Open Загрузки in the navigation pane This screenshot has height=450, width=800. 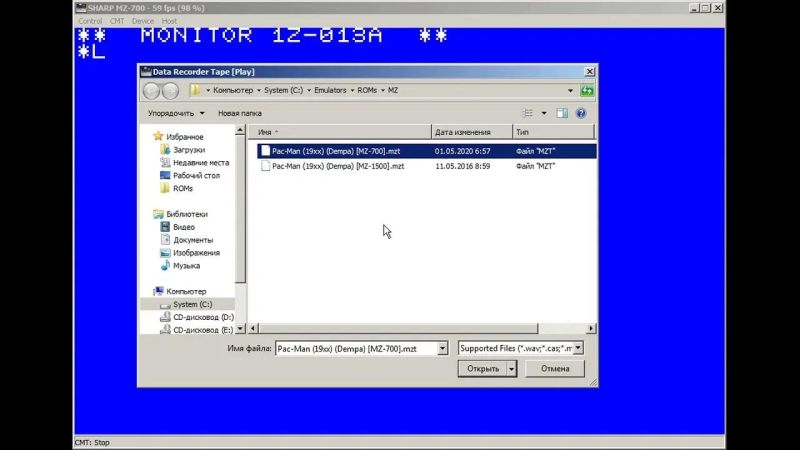point(189,150)
